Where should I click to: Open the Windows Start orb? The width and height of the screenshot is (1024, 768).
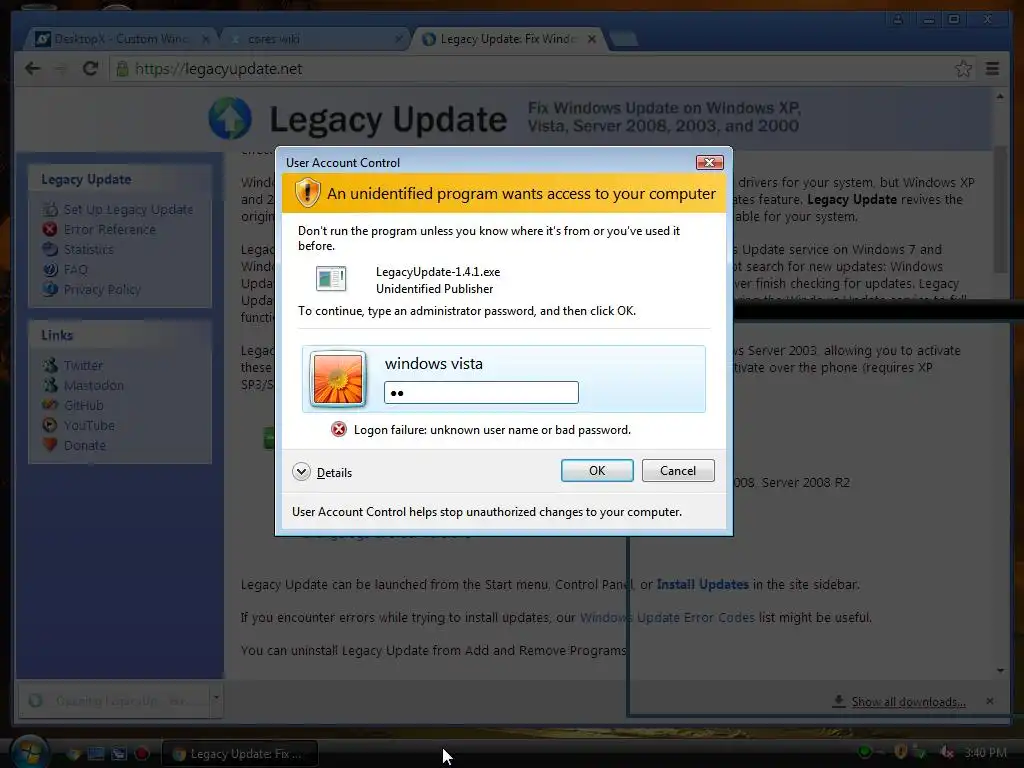point(30,752)
